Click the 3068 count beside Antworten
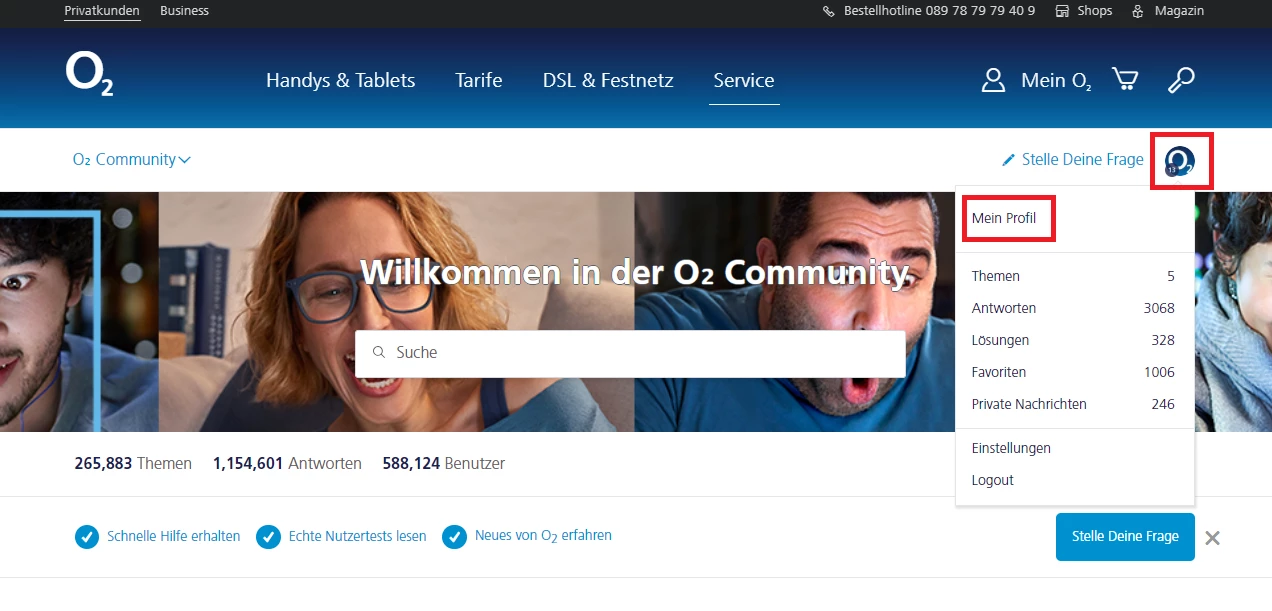The image size is (1272, 611). pyautogui.click(x=1159, y=308)
